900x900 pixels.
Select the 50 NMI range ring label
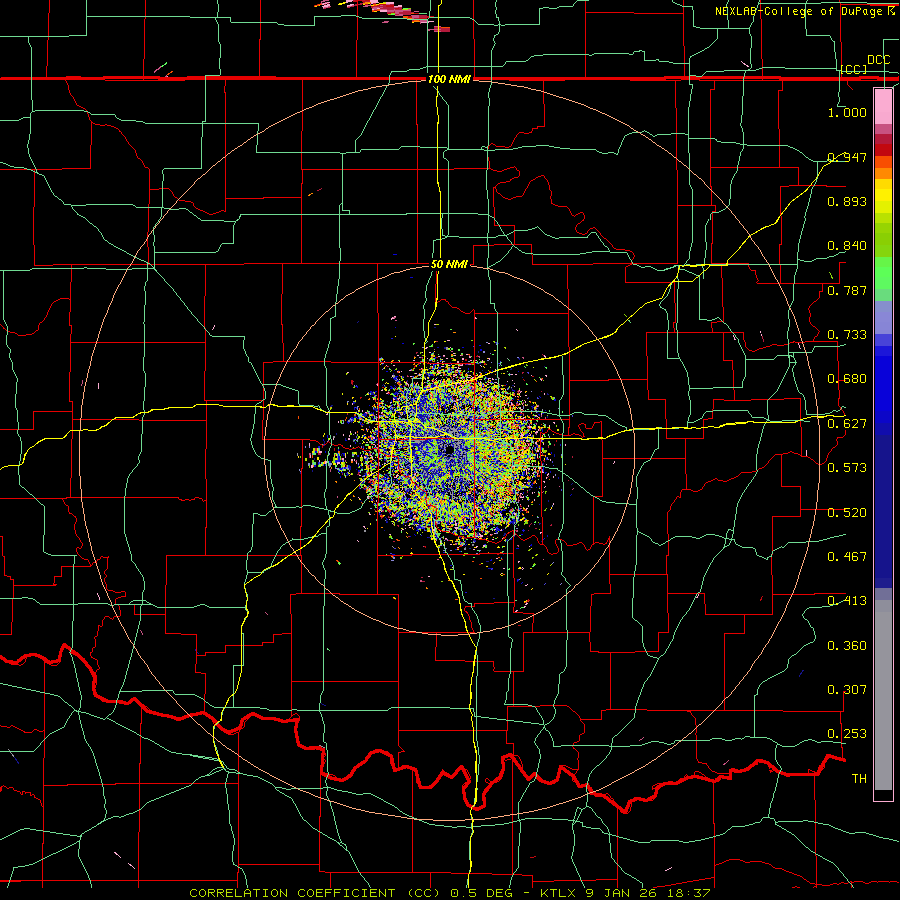point(449,264)
